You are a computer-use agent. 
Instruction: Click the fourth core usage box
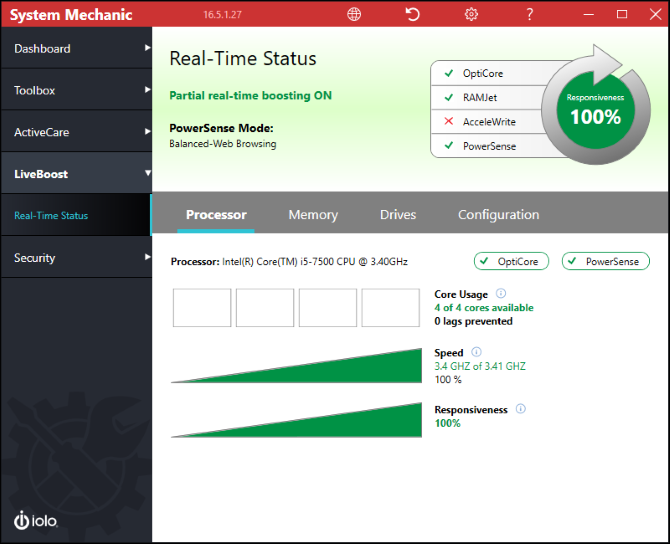tap(391, 308)
